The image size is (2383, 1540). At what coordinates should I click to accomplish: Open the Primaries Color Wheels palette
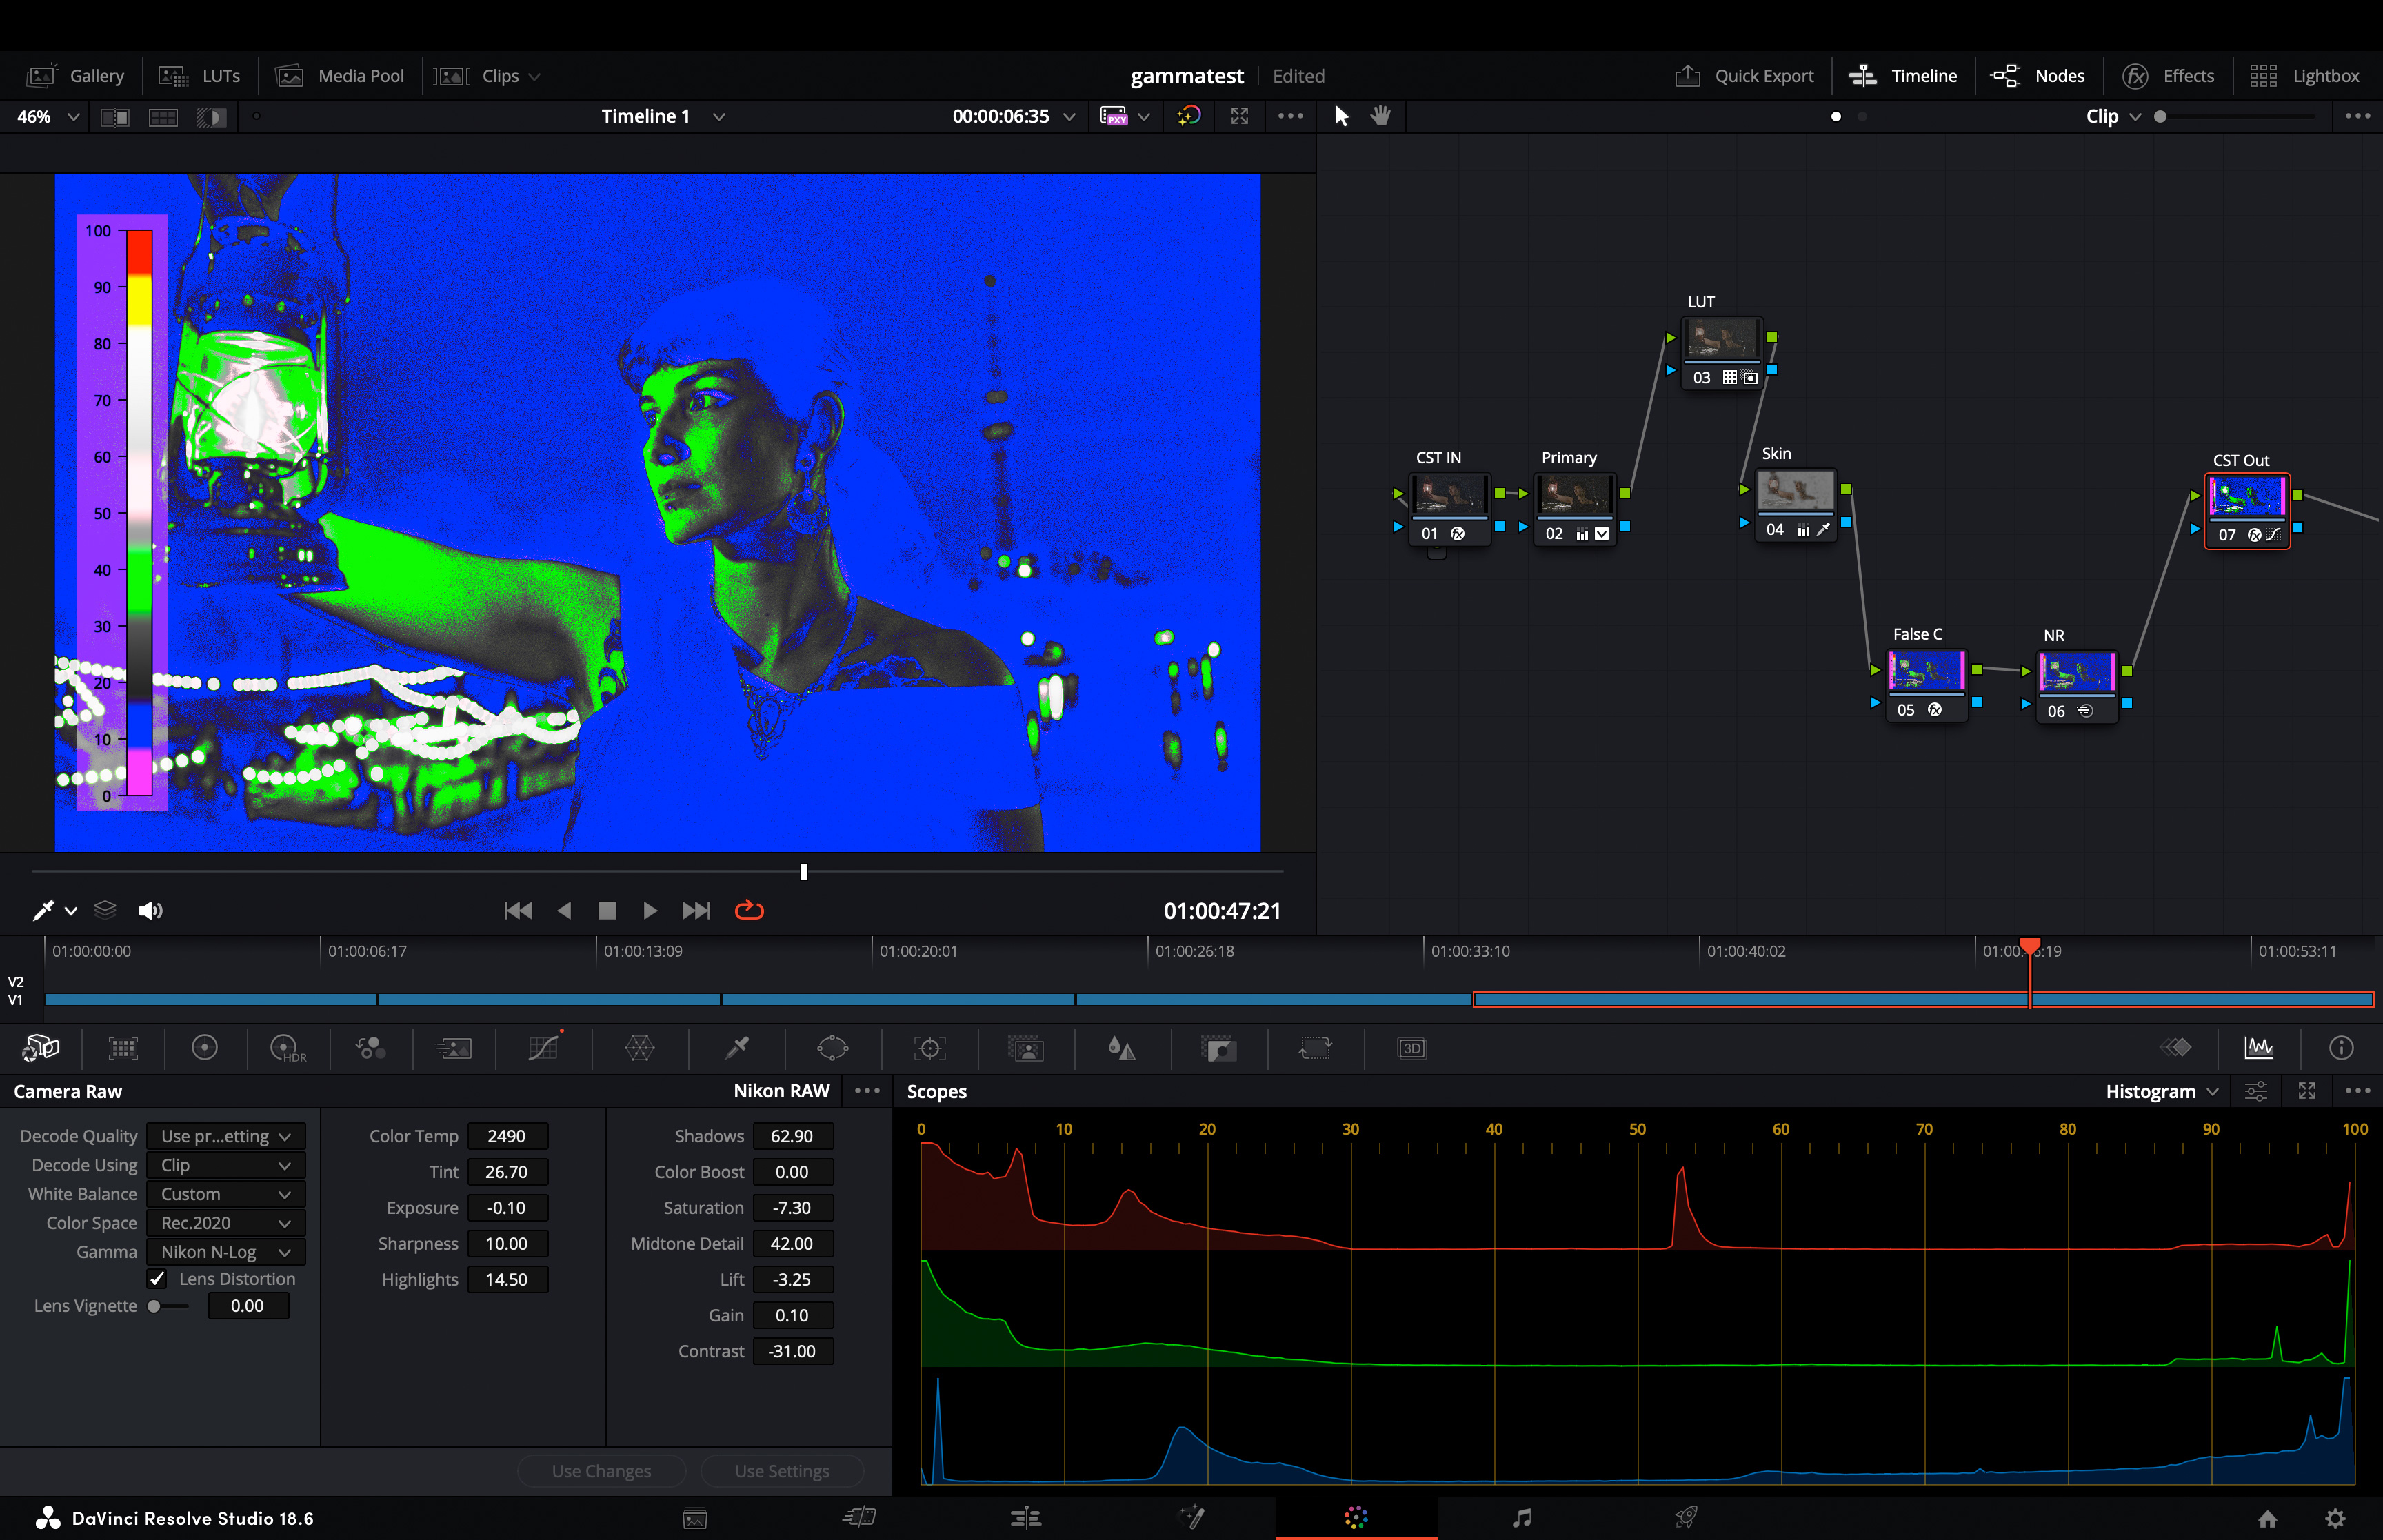coord(204,1048)
